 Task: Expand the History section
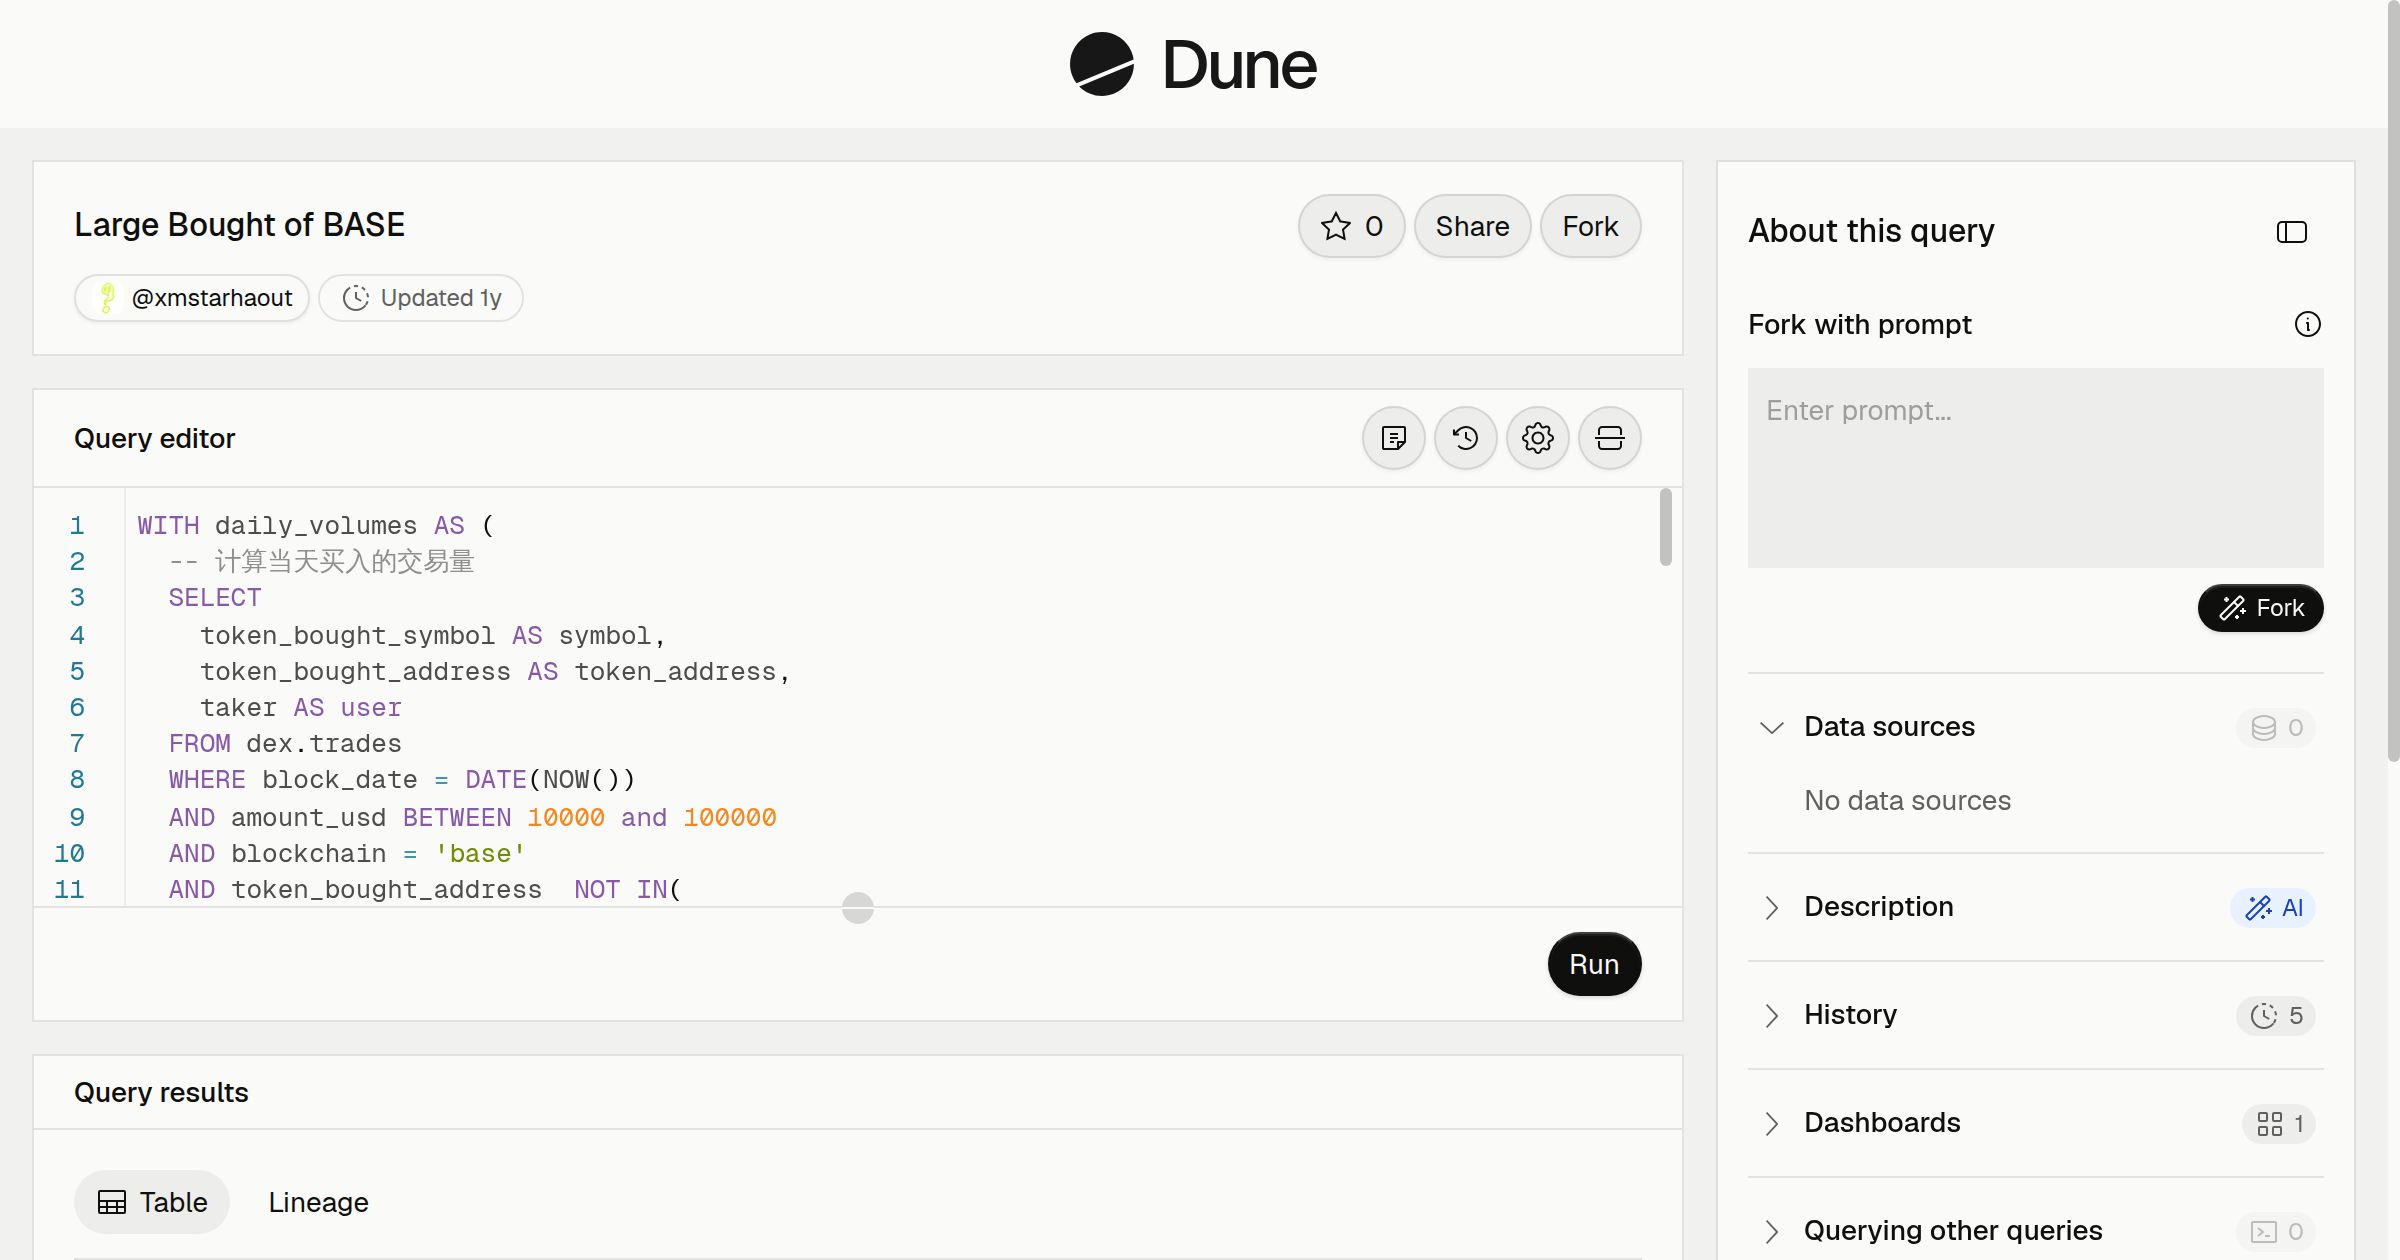(x=1771, y=1015)
